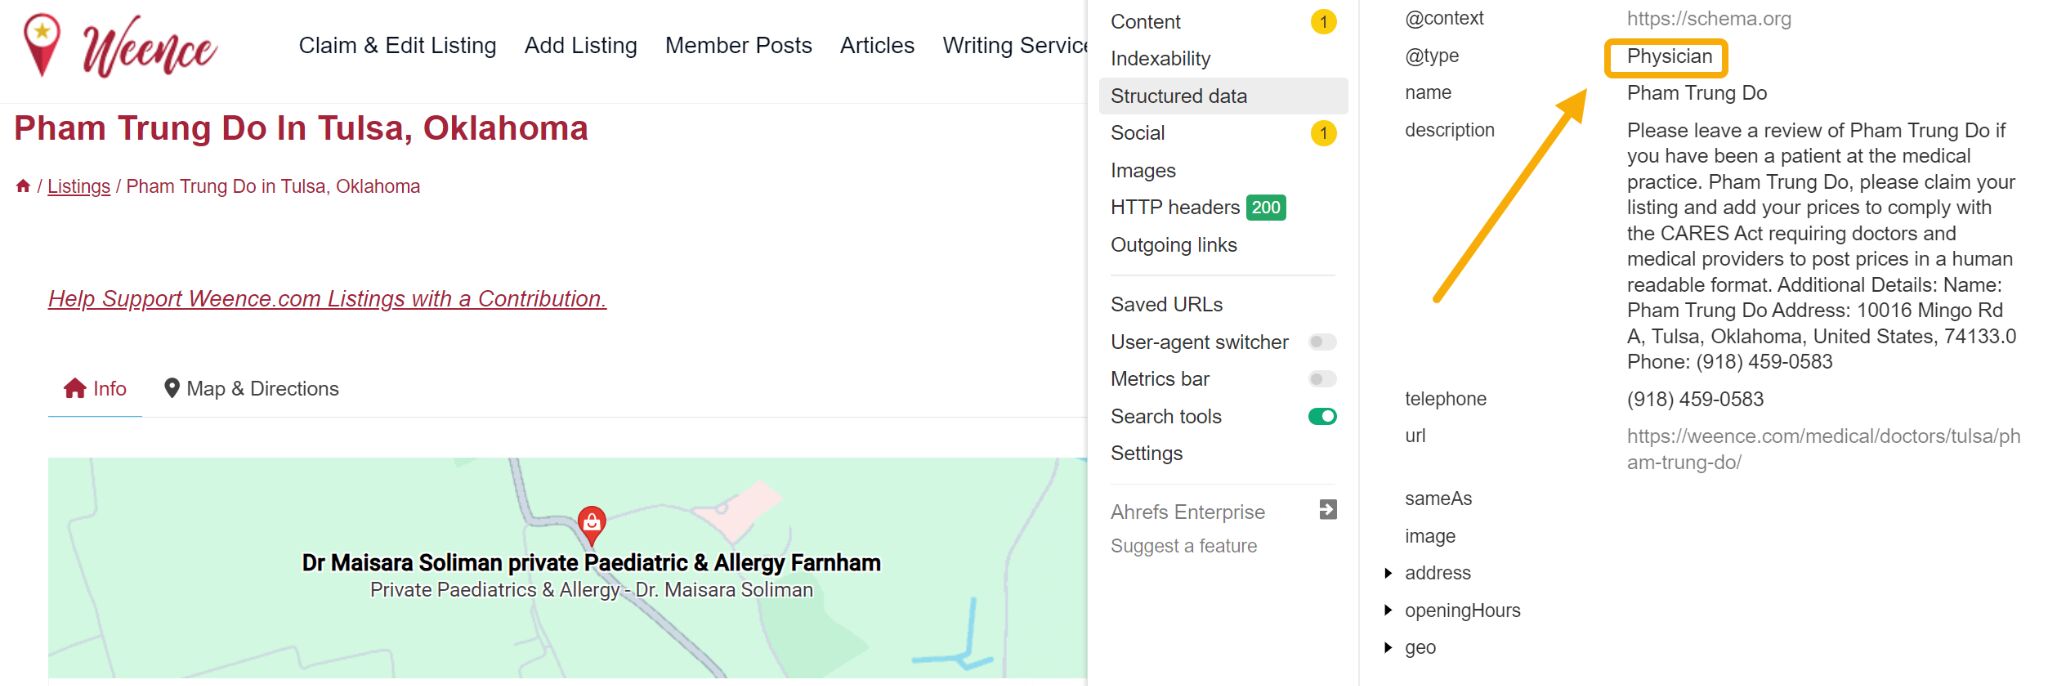Click the home breadcrumb icon
2048x686 pixels.
tap(23, 186)
